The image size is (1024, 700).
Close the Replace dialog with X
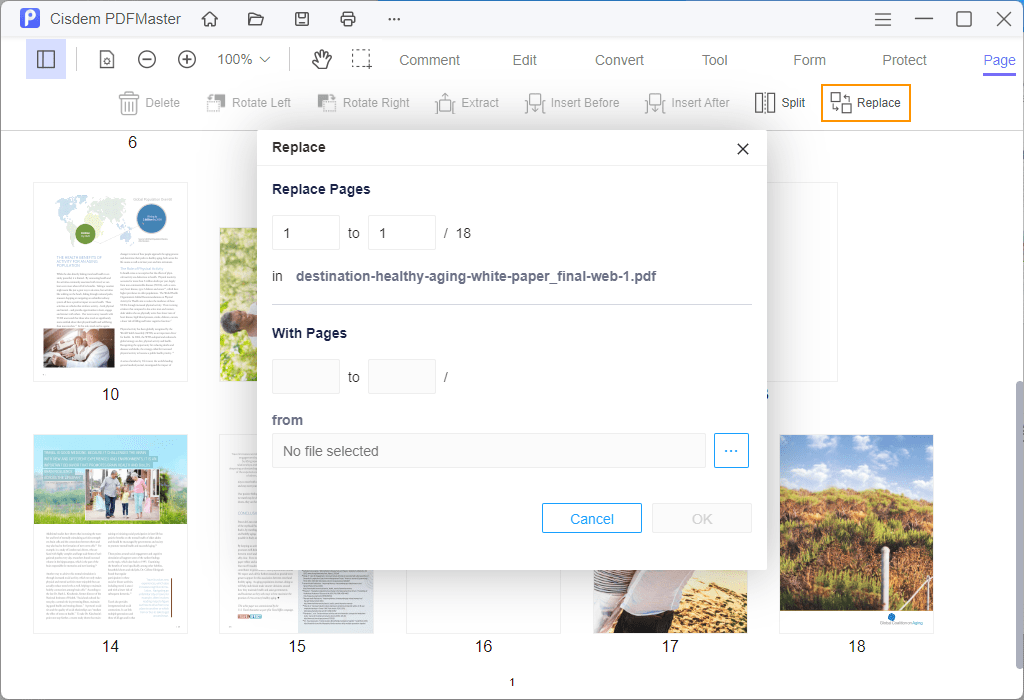tap(743, 149)
